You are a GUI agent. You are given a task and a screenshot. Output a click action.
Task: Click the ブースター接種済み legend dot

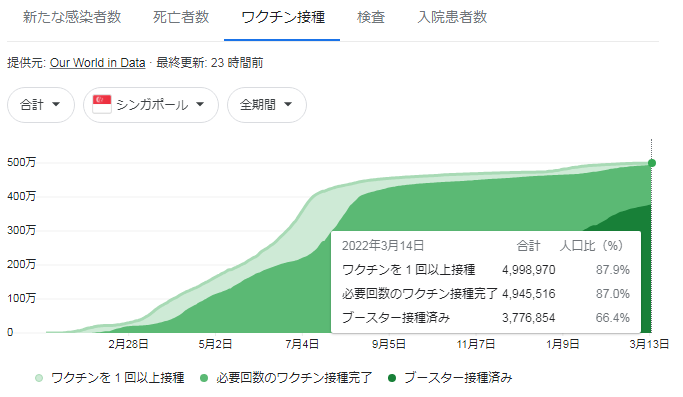point(392,378)
